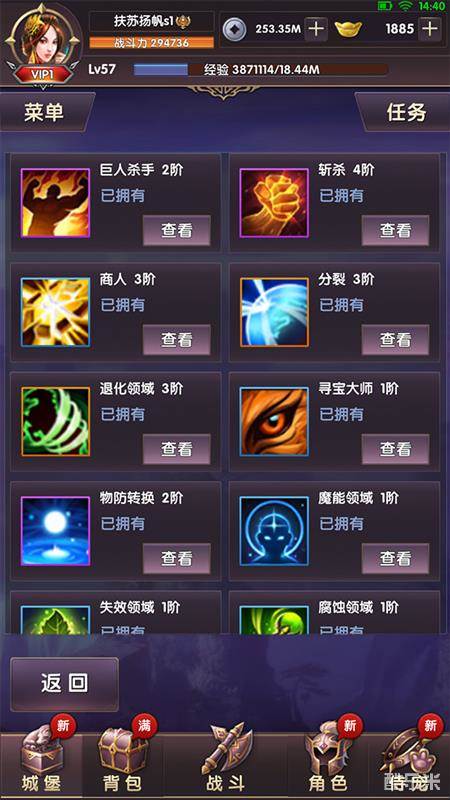Image resolution: width=450 pixels, height=800 pixels.
Task: Open the 城堡 castle tab
Action: point(42,760)
